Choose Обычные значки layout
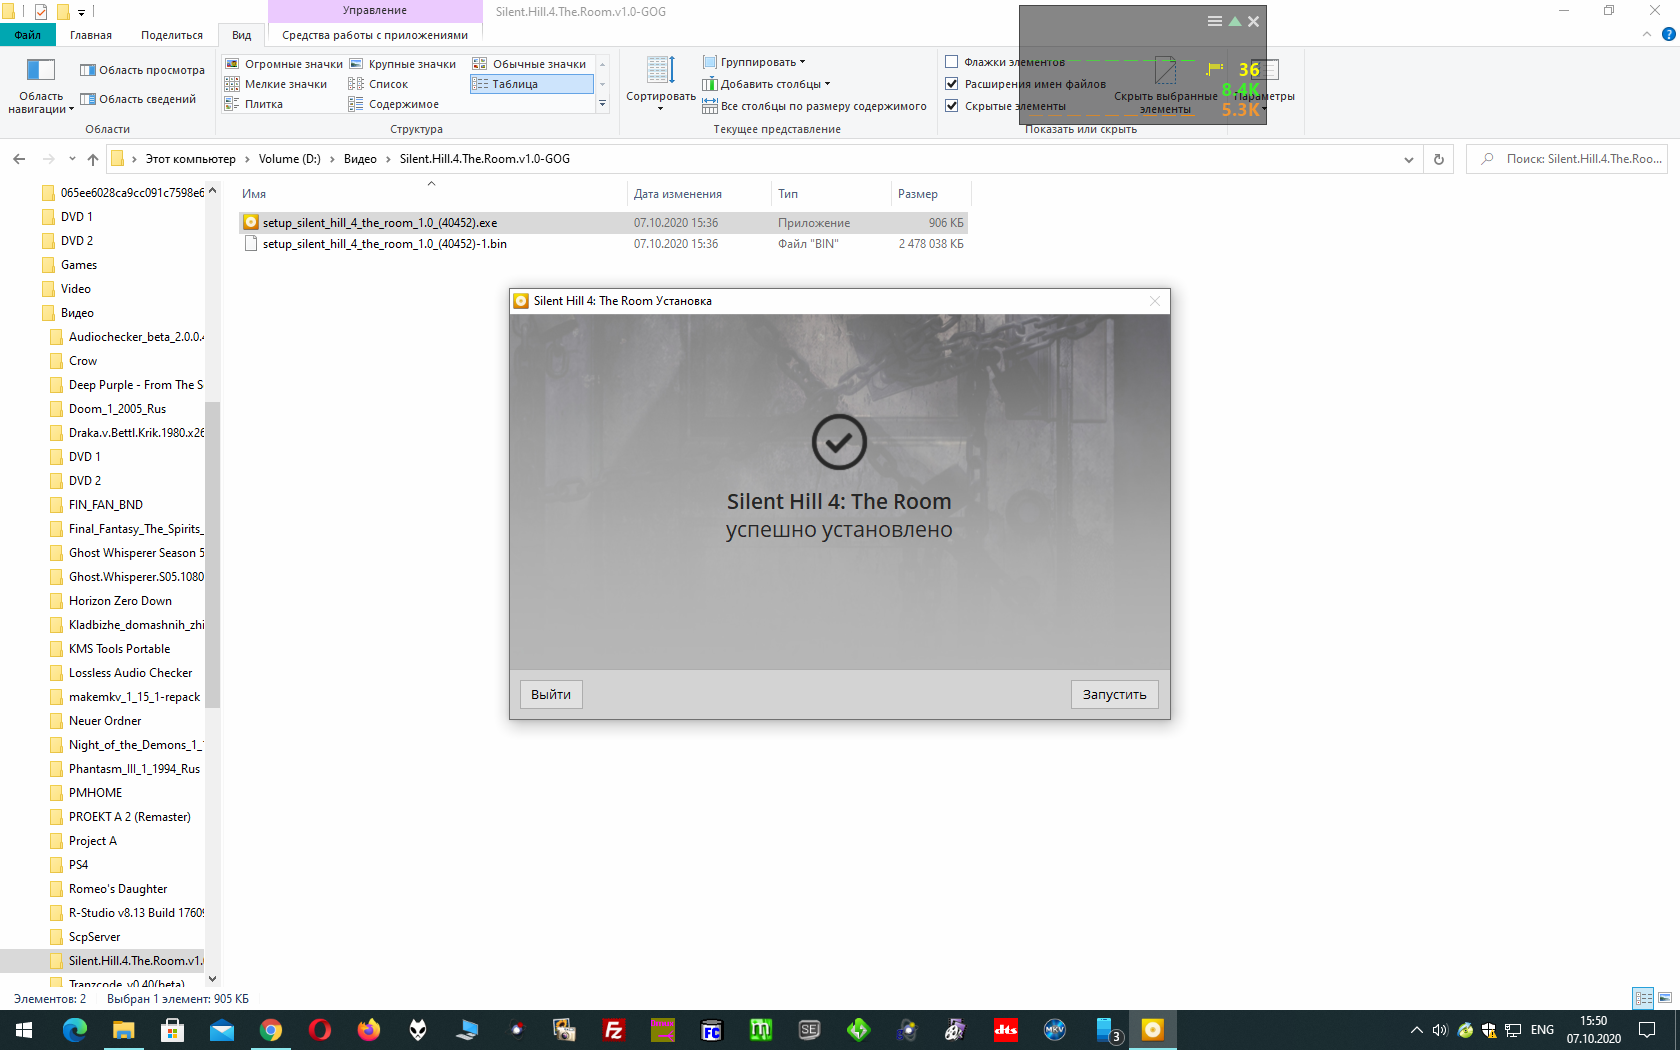 (x=530, y=64)
